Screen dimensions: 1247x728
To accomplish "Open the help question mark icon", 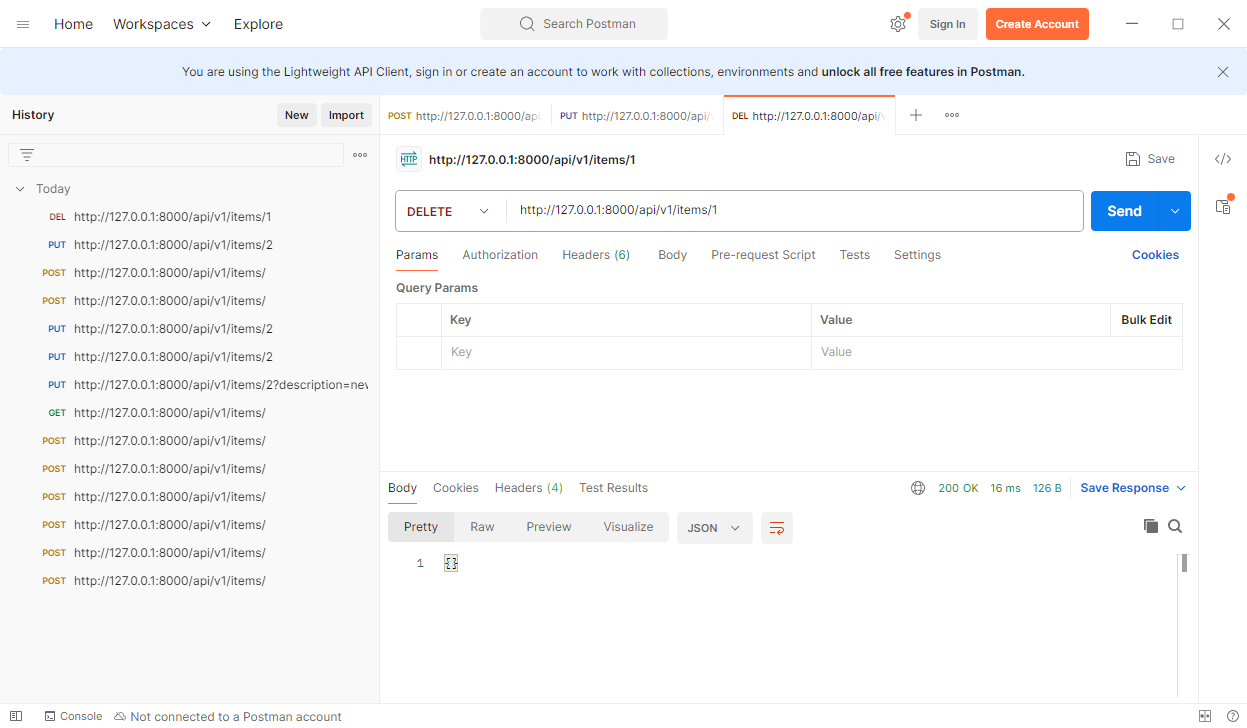I will click(1233, 716).
